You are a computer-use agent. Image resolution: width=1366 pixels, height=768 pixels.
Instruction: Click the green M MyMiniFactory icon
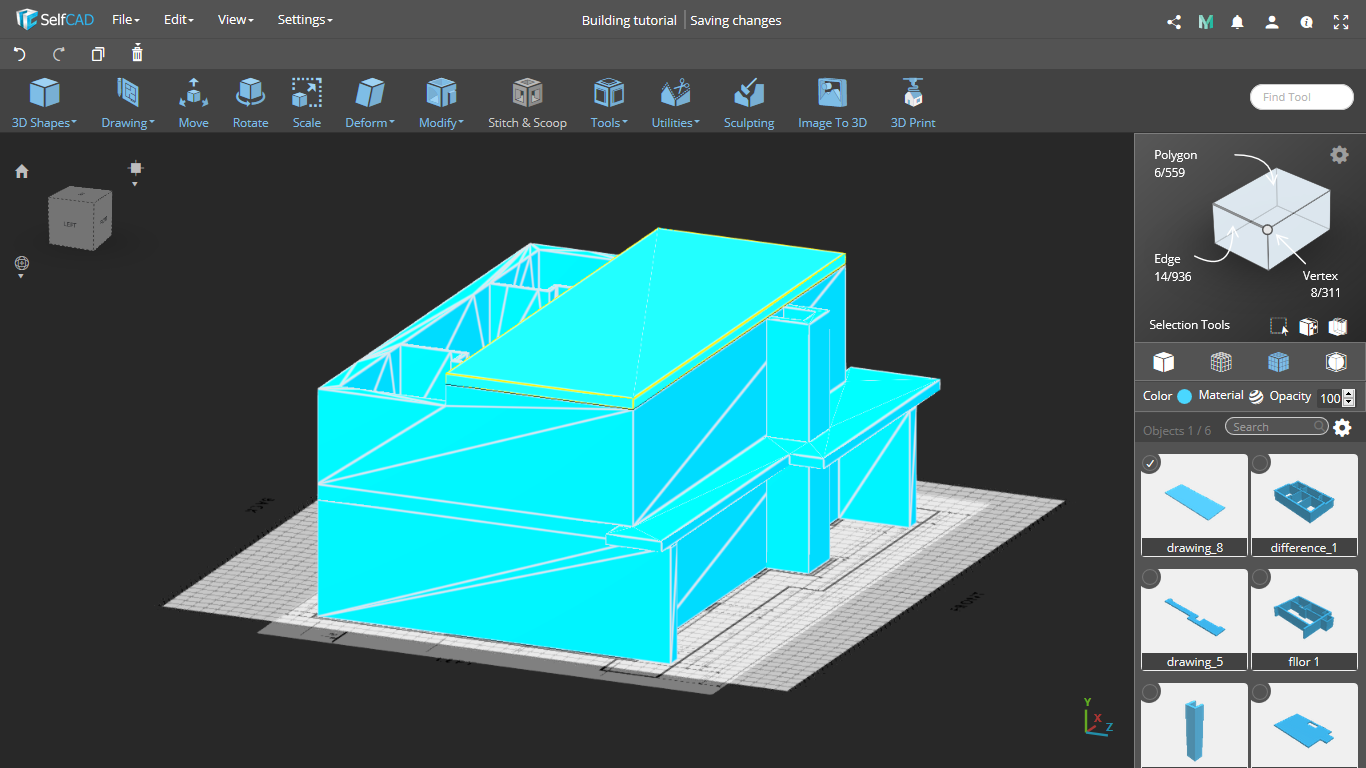pos(1206,21)
